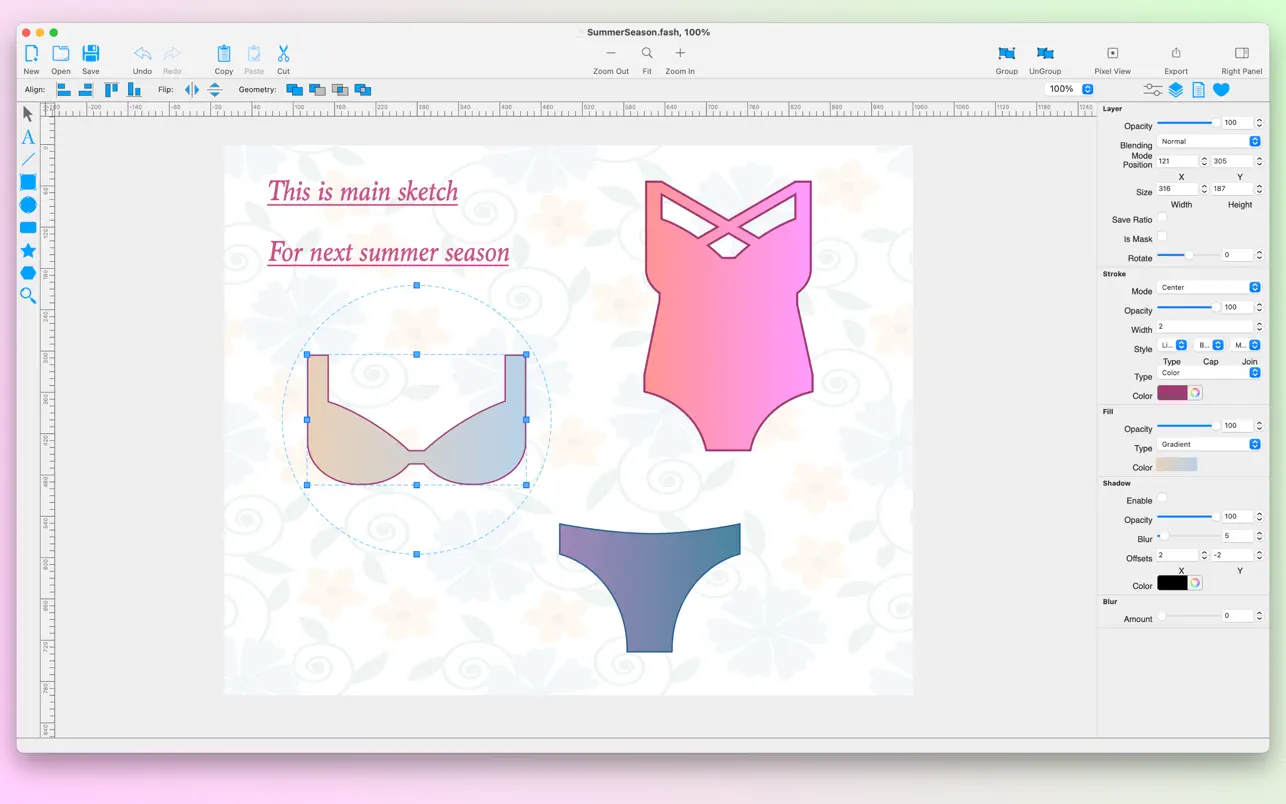Click the heart favorites icon
This screenshot has height=804, width=1286.
click(1221, 90)
